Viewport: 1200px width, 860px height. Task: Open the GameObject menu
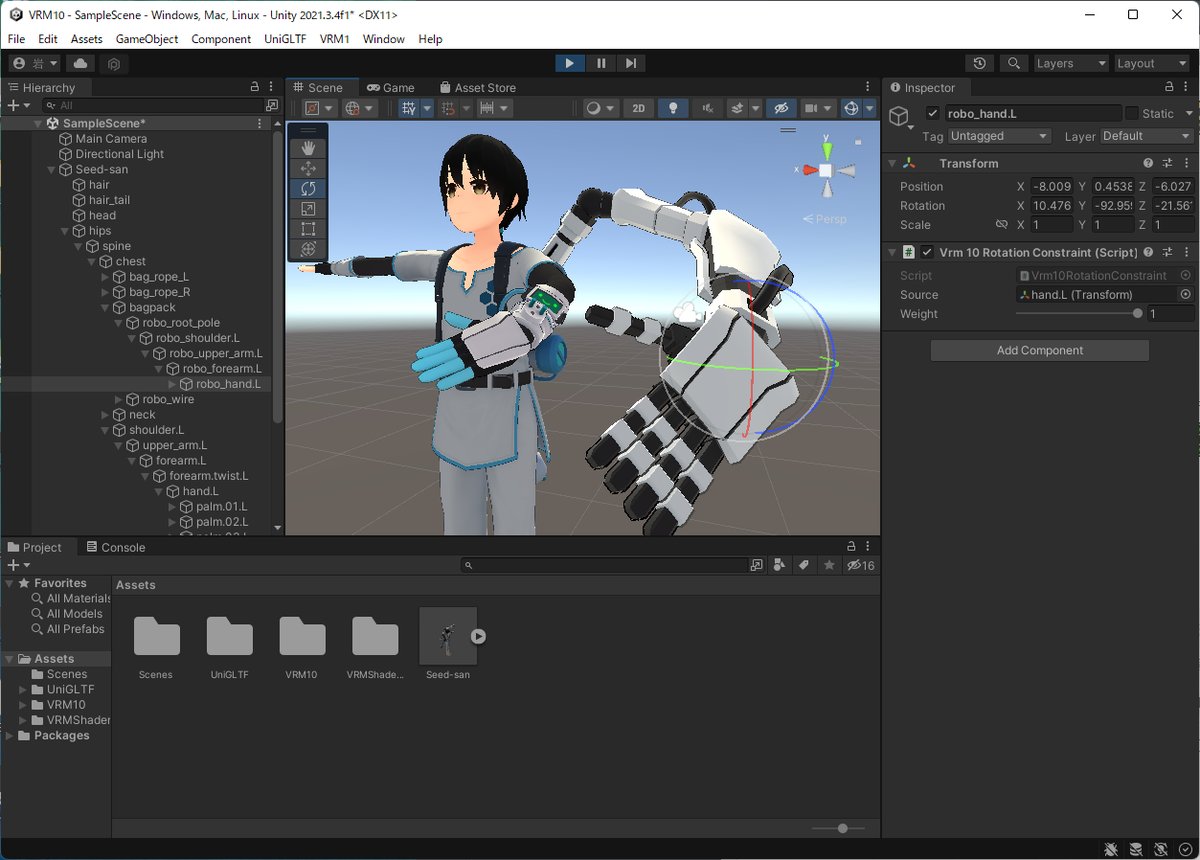click(x=146, y=39)
